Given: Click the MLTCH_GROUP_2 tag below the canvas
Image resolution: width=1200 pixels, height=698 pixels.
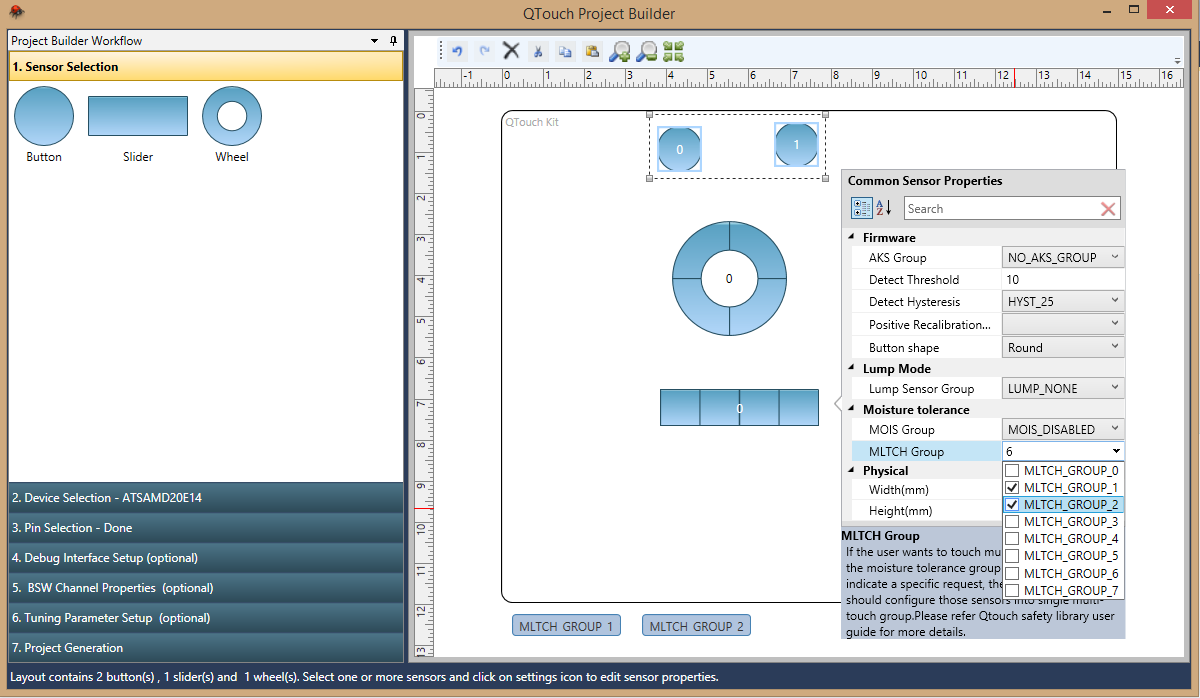Looking at the screenshot, I should pos(696,626).
